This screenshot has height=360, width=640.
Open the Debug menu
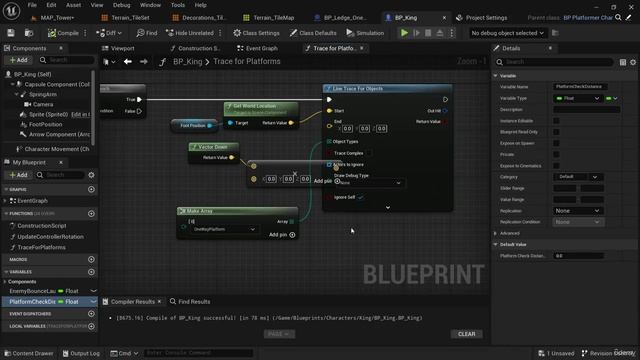[121, 5]
